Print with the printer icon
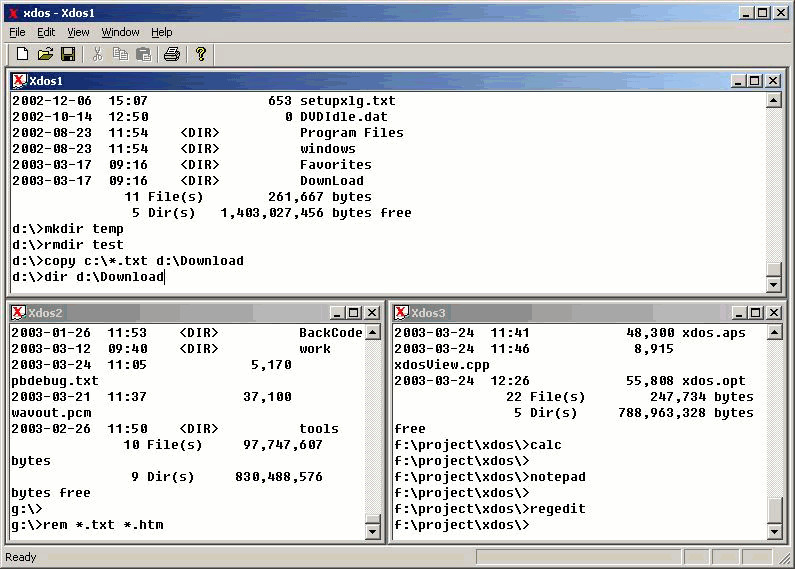 tap(172, 54)
